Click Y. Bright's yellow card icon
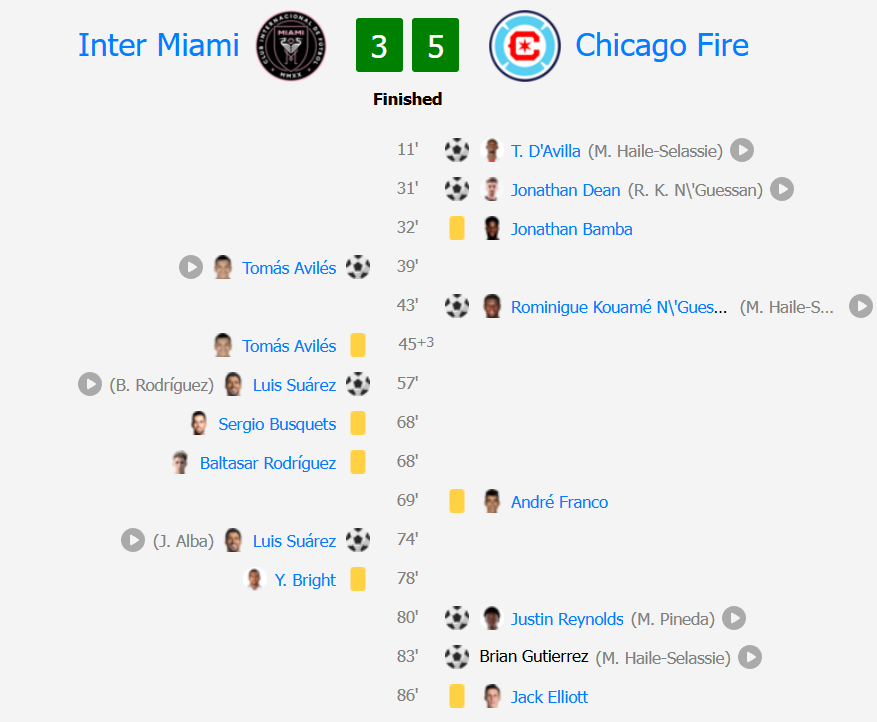The image size is (877, 722). (358, 580)
